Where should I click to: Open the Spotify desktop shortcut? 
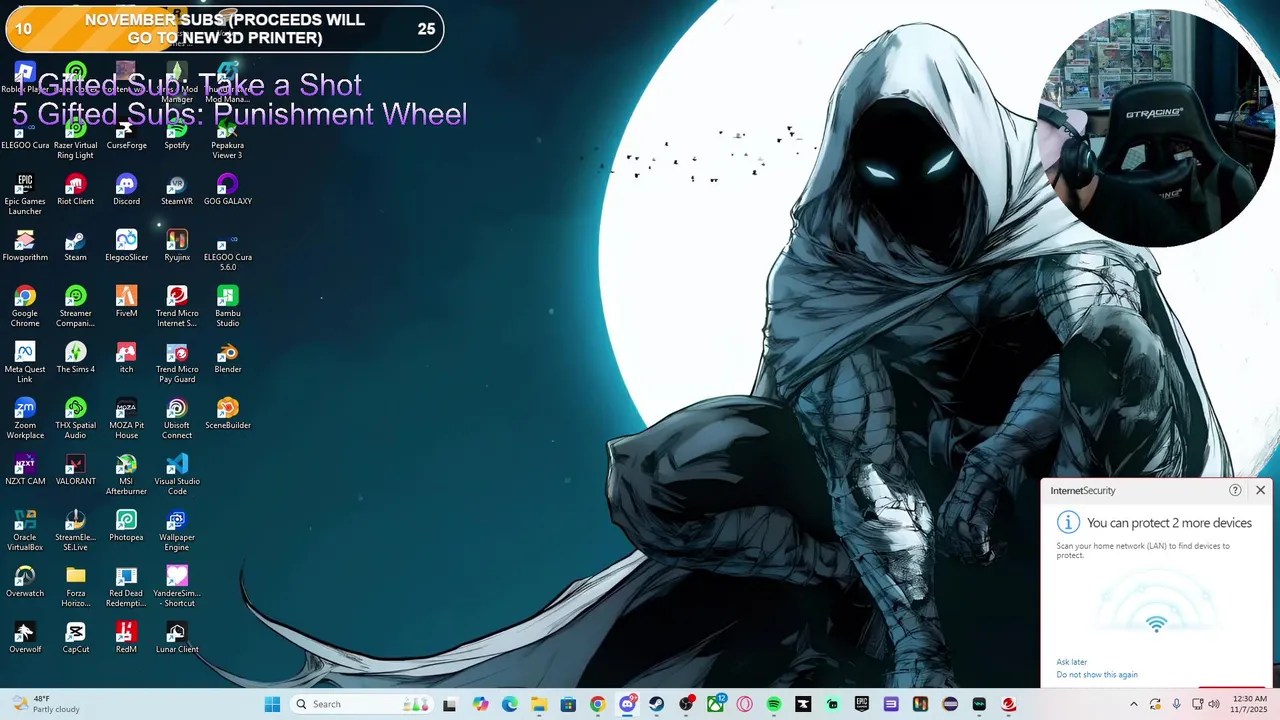(177, 134)
